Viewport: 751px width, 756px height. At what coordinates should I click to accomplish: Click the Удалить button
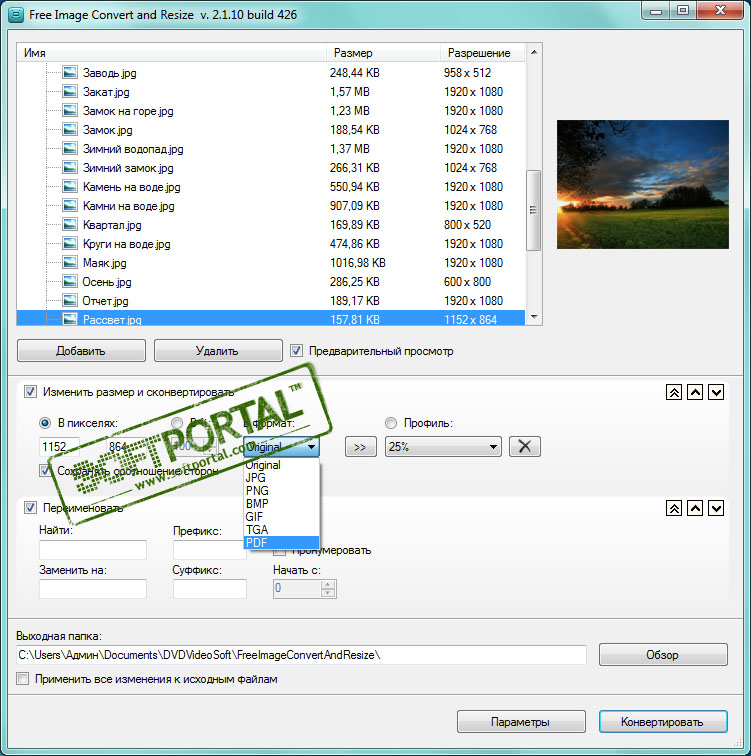(x=218, y=351)
